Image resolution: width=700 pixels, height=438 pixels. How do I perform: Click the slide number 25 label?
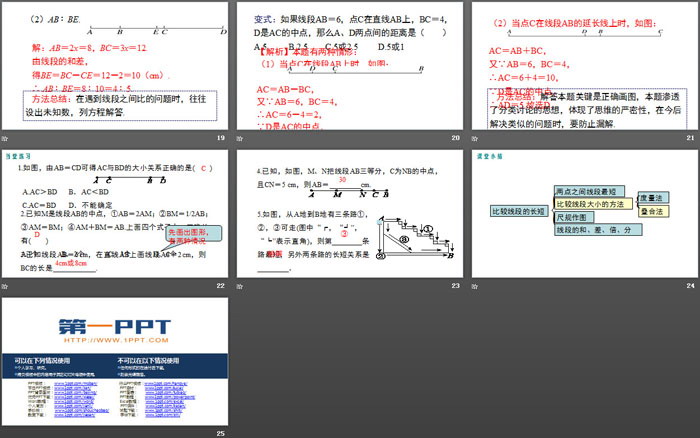pos(221,432)
